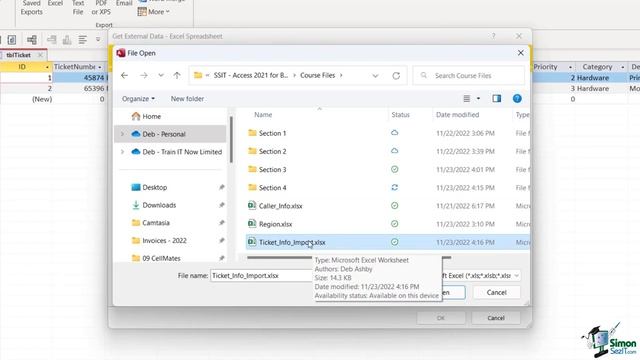Open ID column dropdown in tblTicket
640x360 pixels.
coord(47,67)
